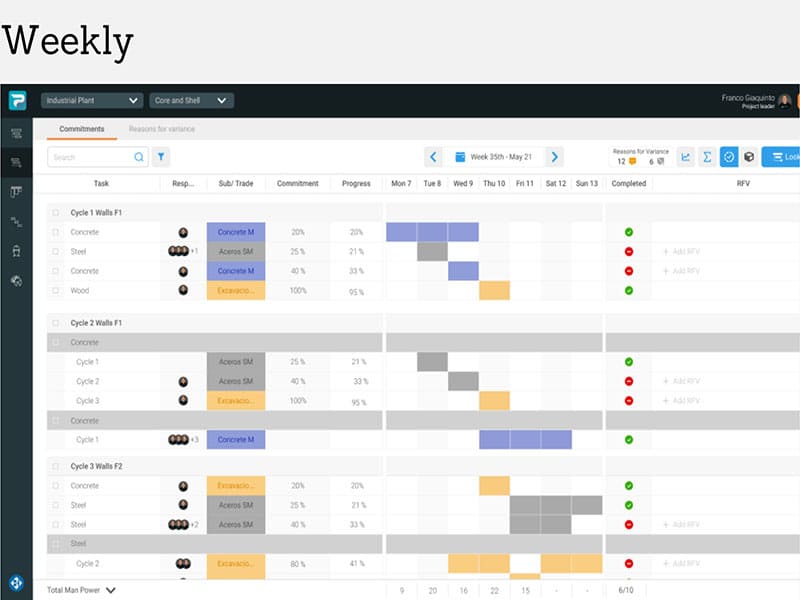Tick the checkbox for the Wood row
Viewport: 800px width, 600px height.
coord(56,290)
